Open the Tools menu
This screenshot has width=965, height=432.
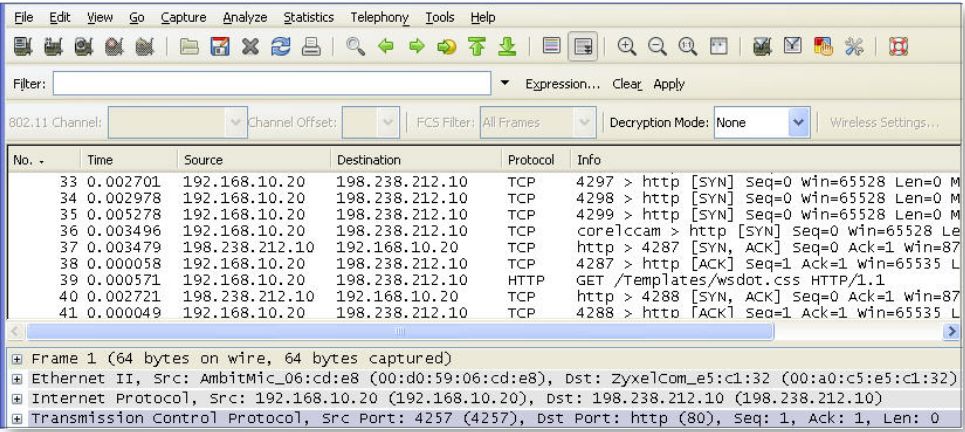pos(440,17)
